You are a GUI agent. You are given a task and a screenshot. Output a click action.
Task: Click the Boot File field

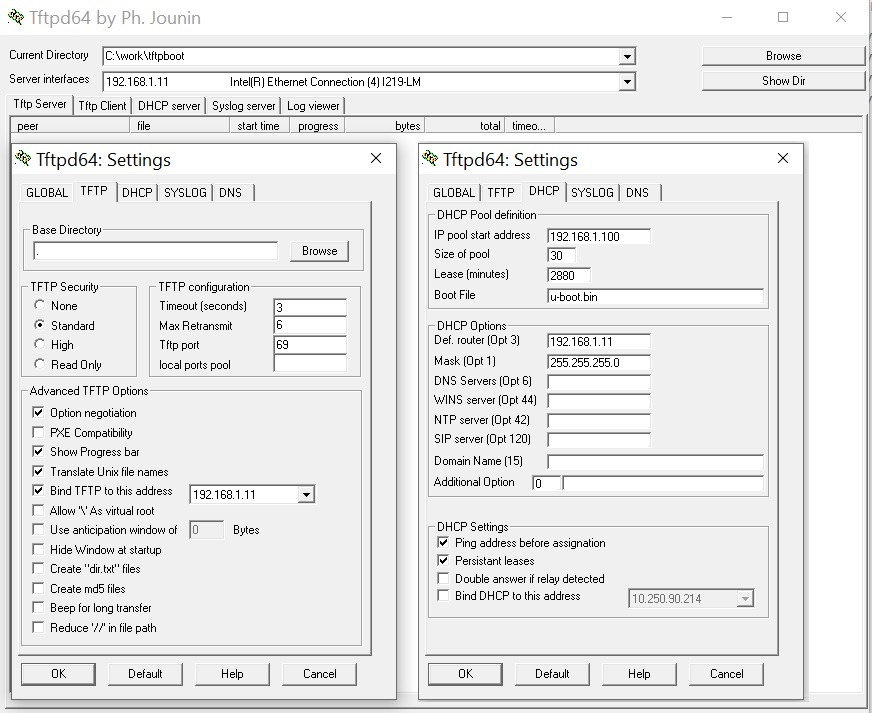655,296
